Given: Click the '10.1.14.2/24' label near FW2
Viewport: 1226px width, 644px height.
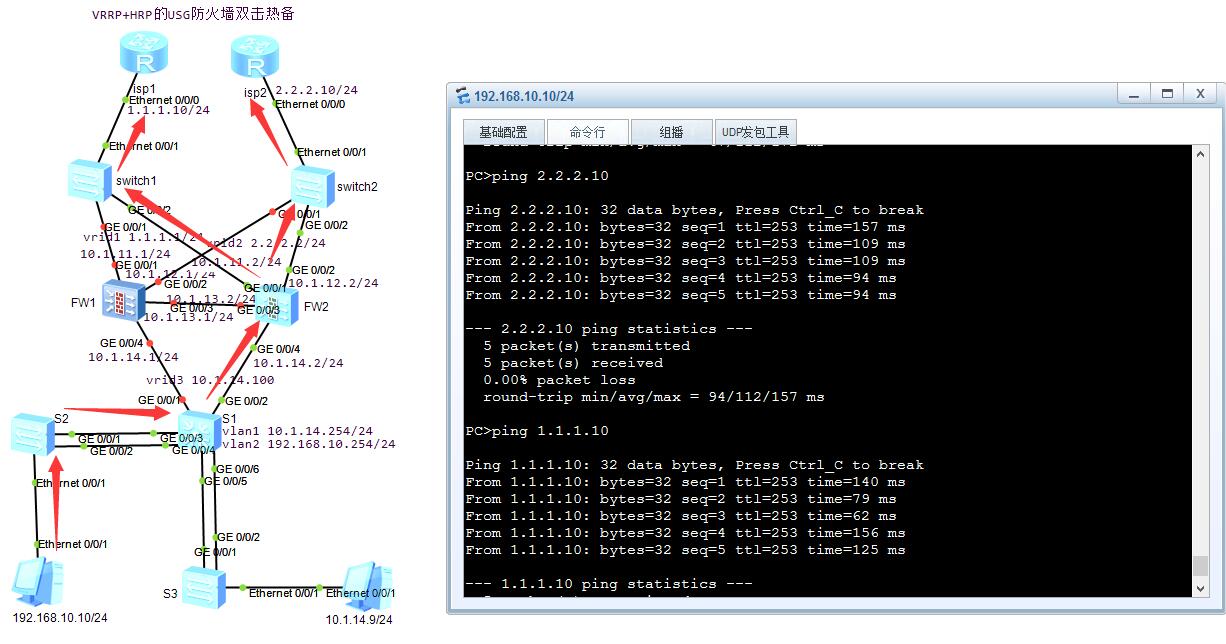Looking at the screenshot, I should coord(298,364).
